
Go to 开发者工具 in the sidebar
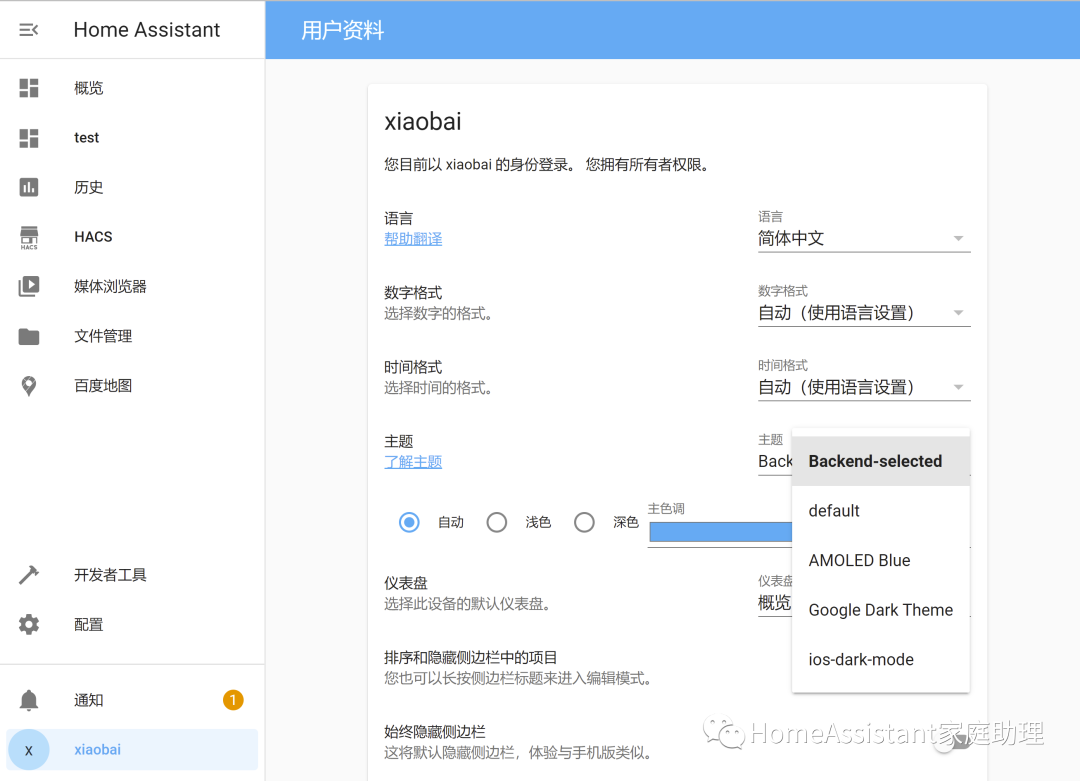tap(132, 574)
